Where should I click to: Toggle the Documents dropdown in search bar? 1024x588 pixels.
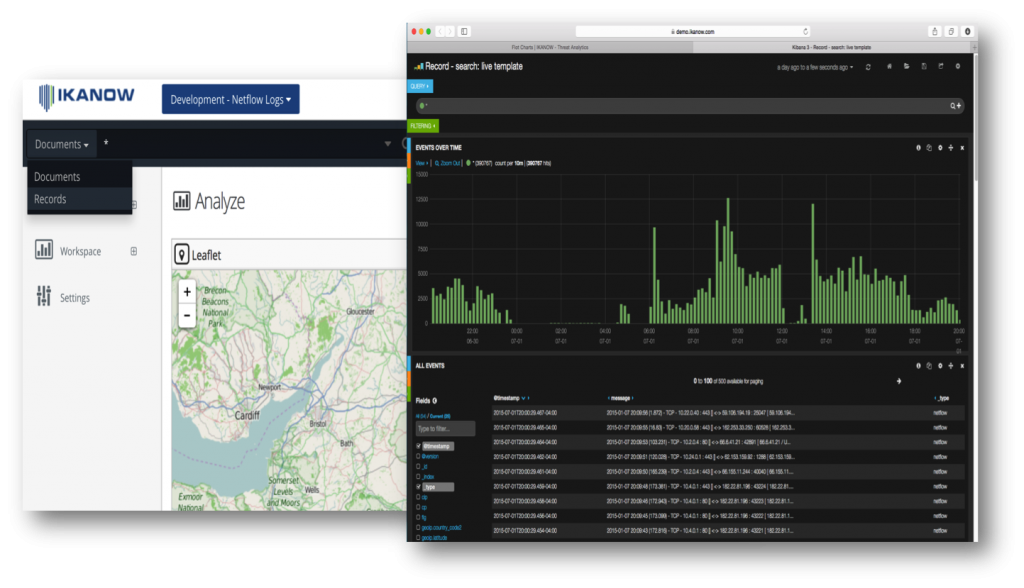(x=61, y=144)
